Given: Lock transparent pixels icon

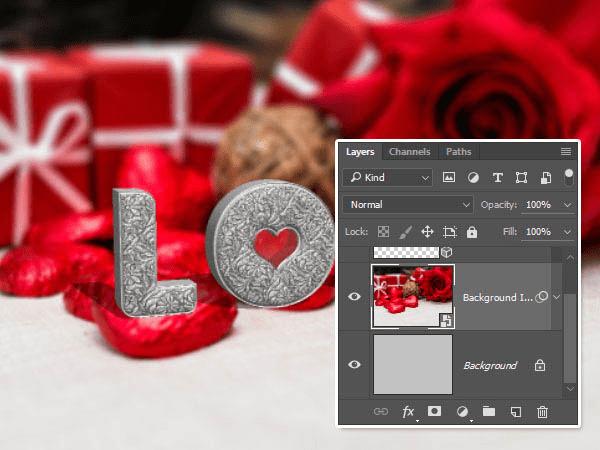Looking at the screenshot, I should [383, 232].
